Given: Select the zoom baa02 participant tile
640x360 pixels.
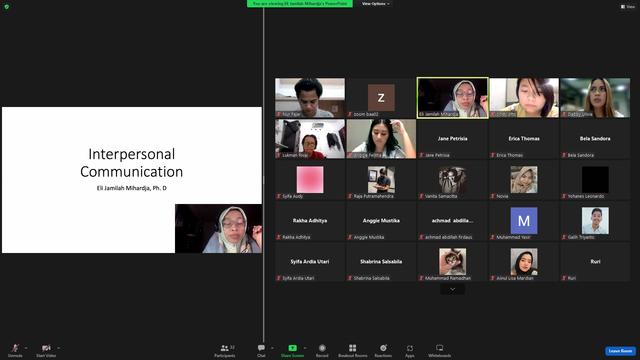Looking at the screenshot, I should click(x=381, y=98).
